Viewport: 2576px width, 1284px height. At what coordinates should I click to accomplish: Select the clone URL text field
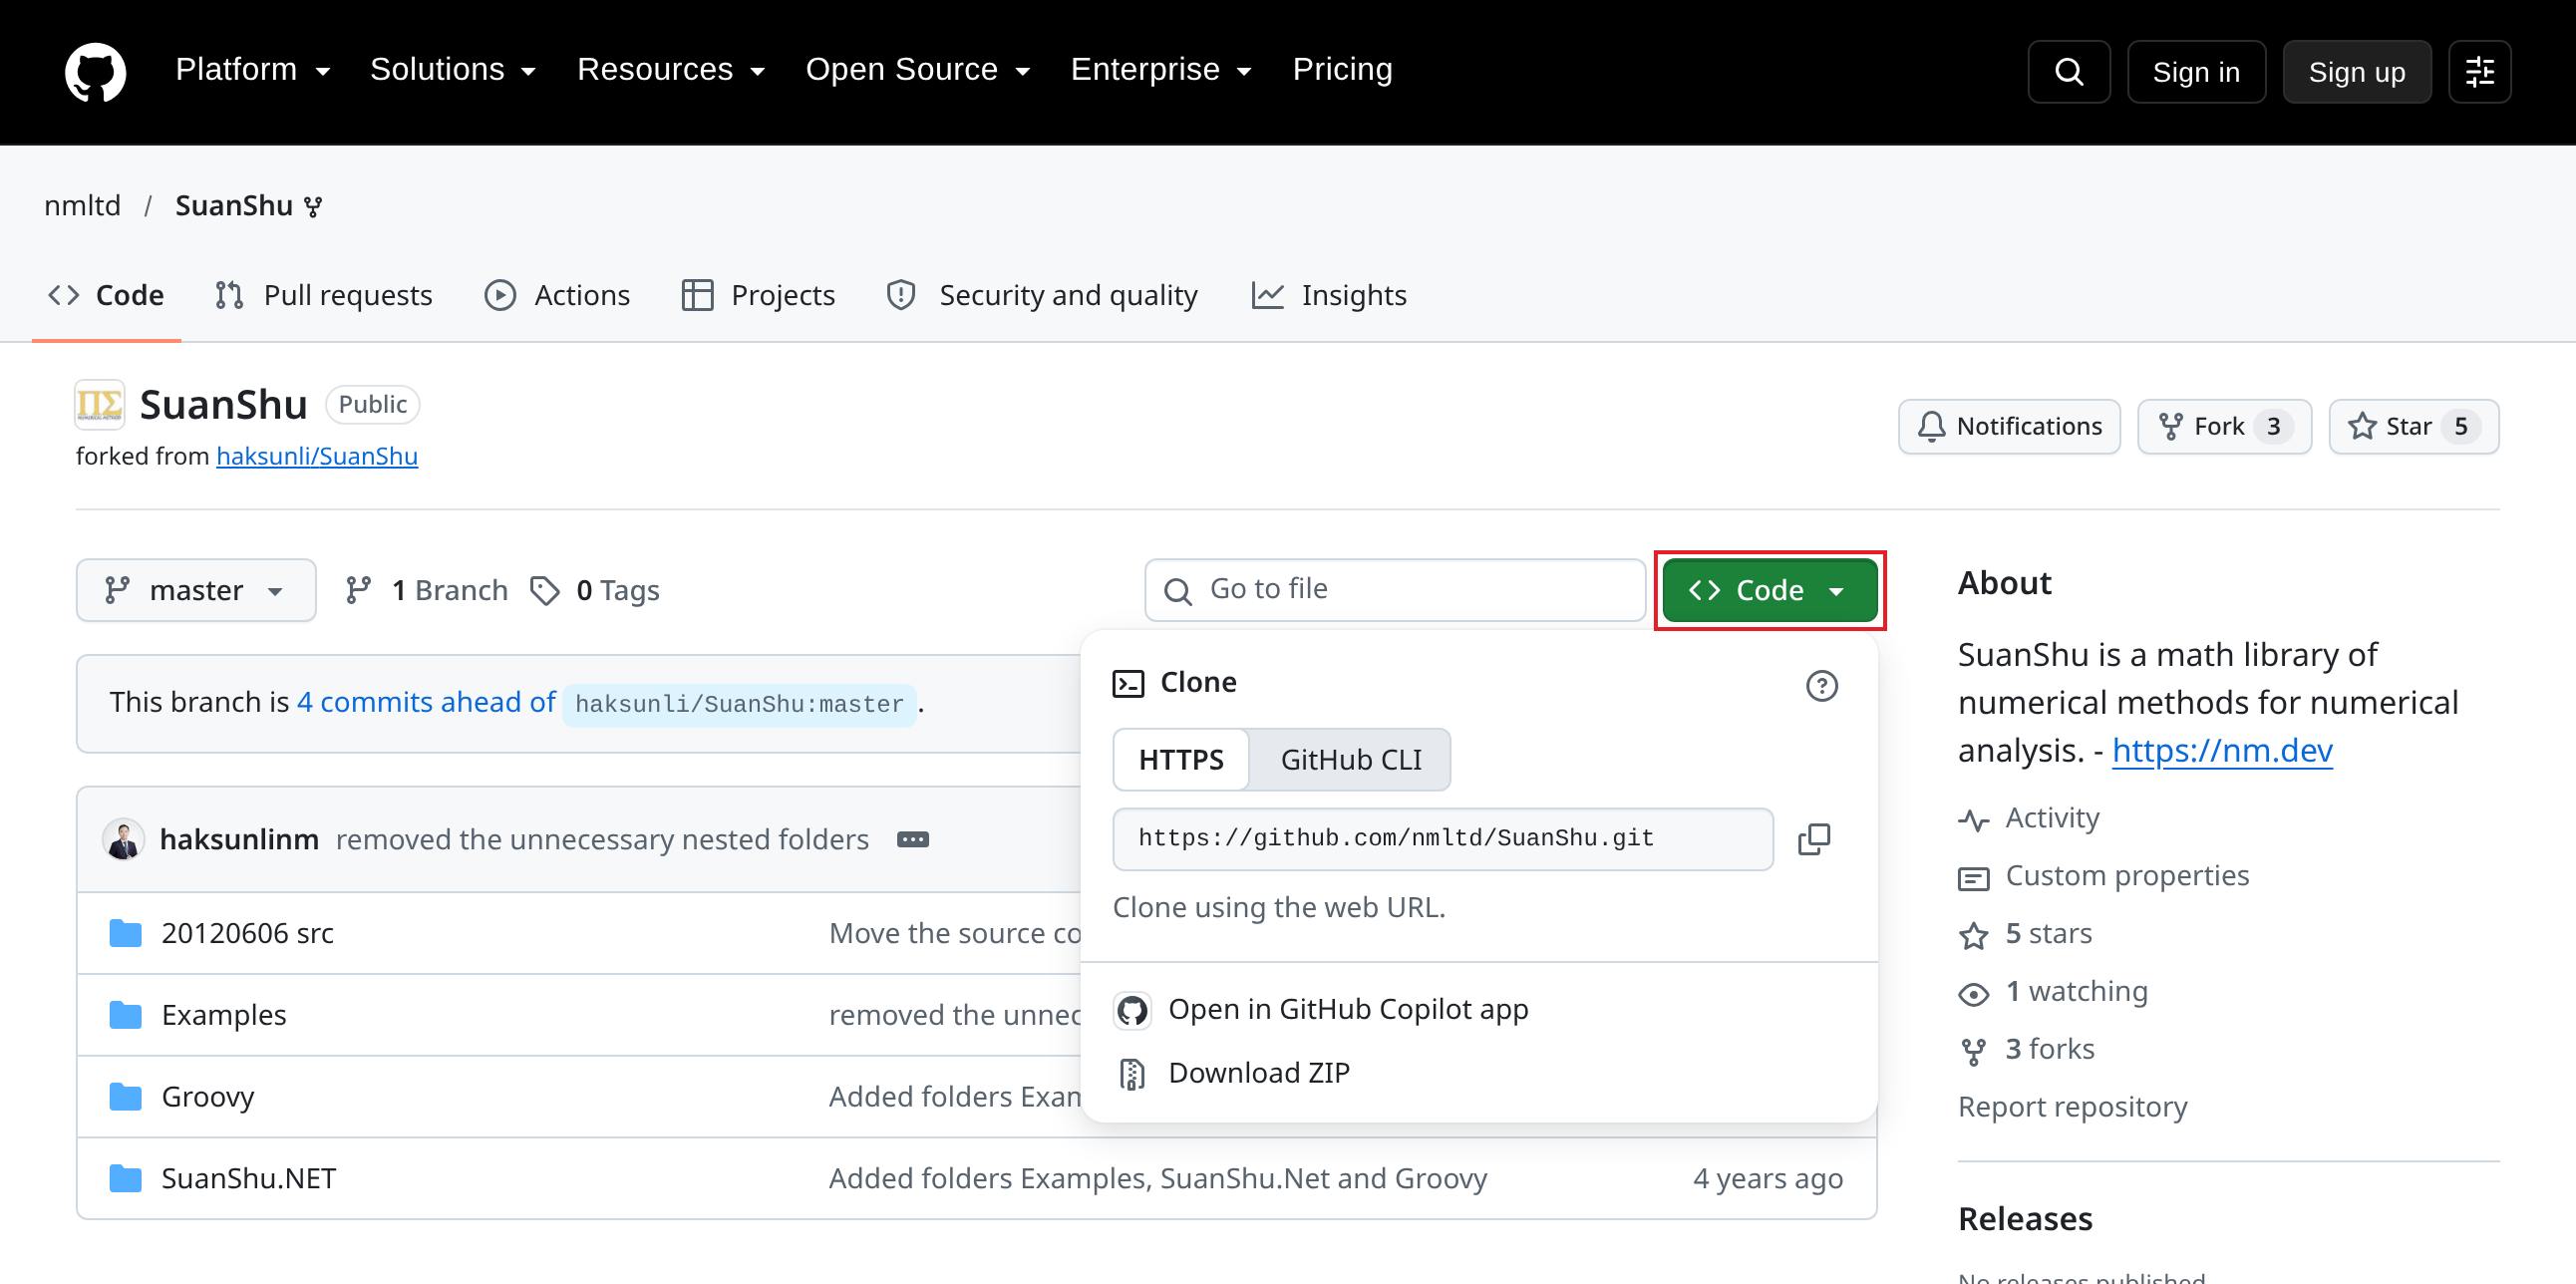pos(1442,839)
